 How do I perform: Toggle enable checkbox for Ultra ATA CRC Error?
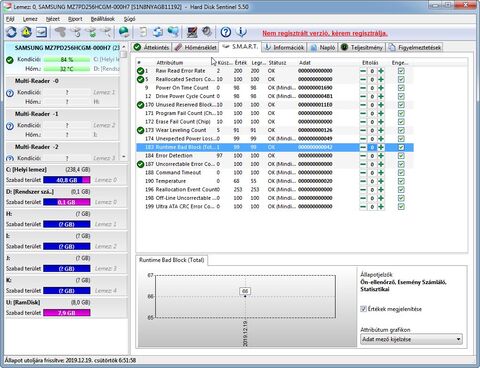(401, 206)
